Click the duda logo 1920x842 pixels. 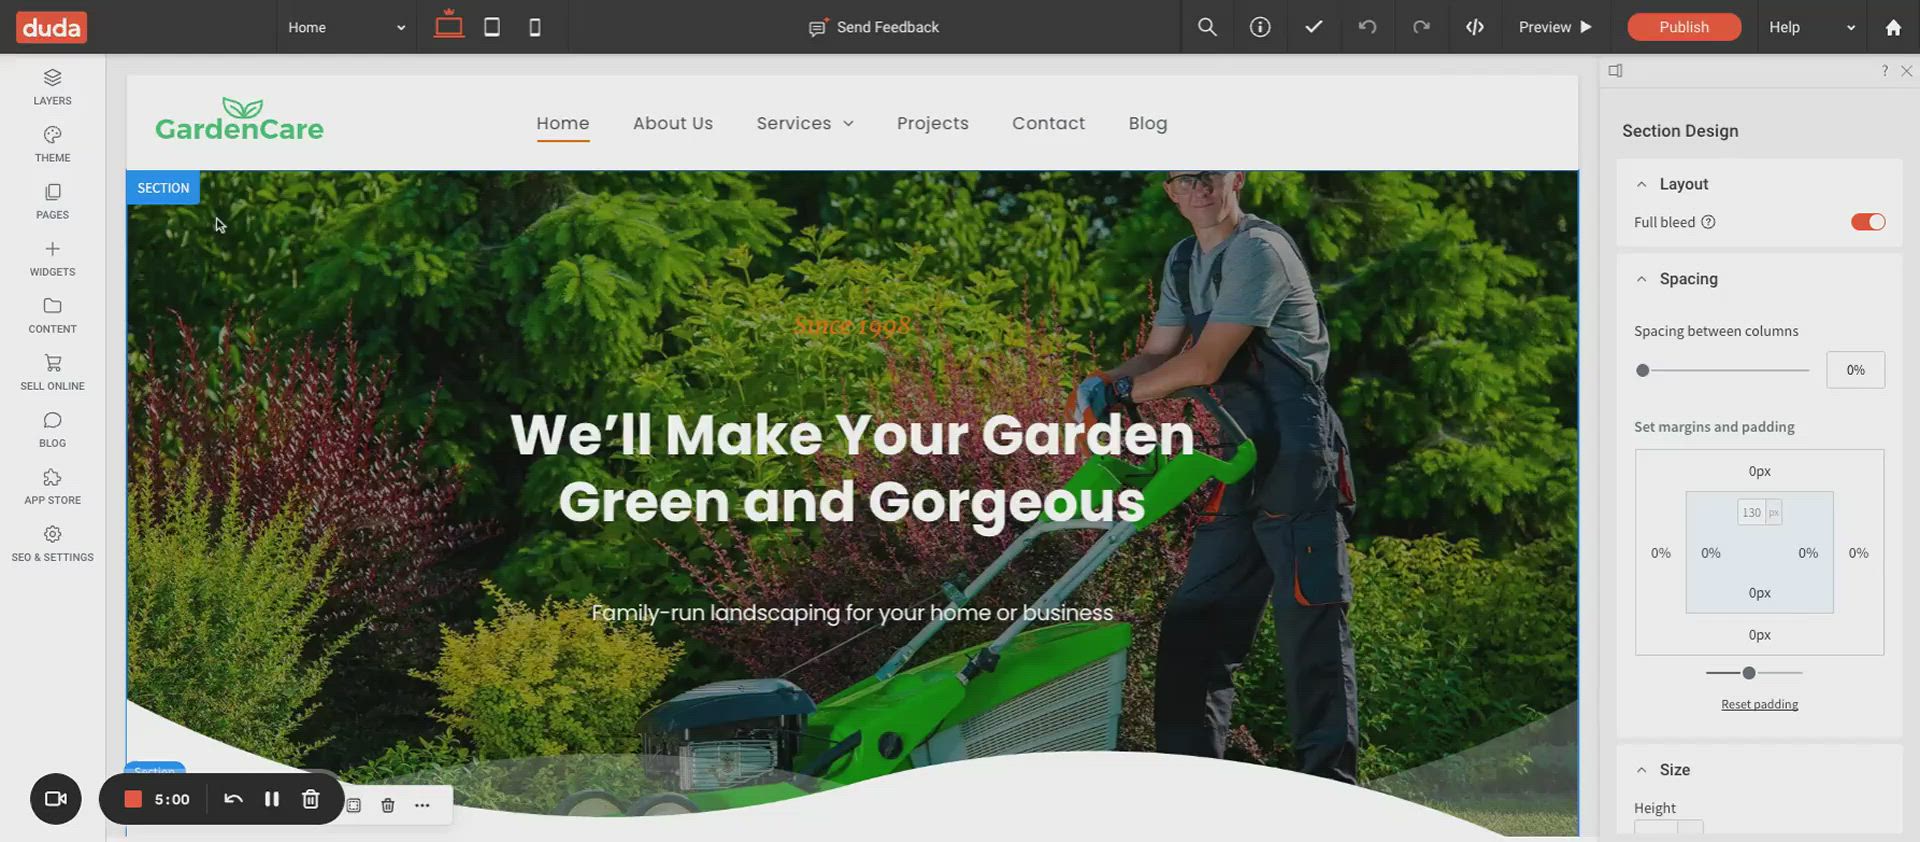[51, 27]
